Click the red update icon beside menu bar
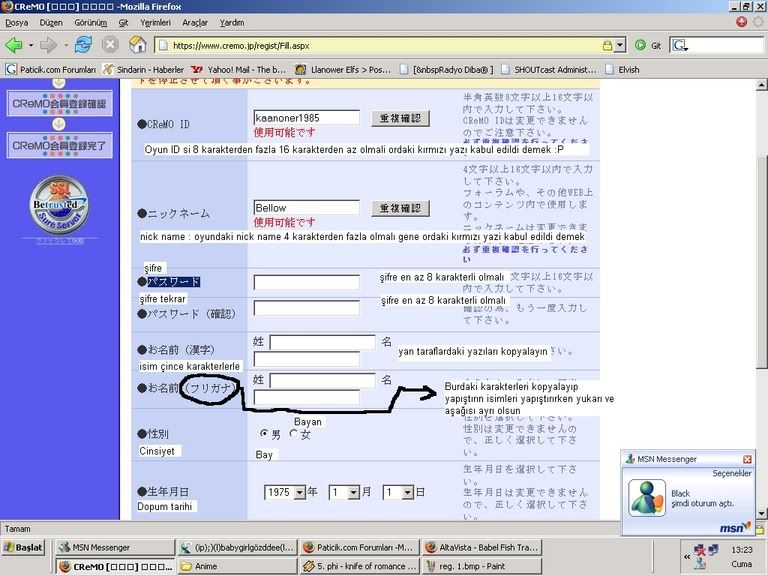768x576 pixels. 742,22
